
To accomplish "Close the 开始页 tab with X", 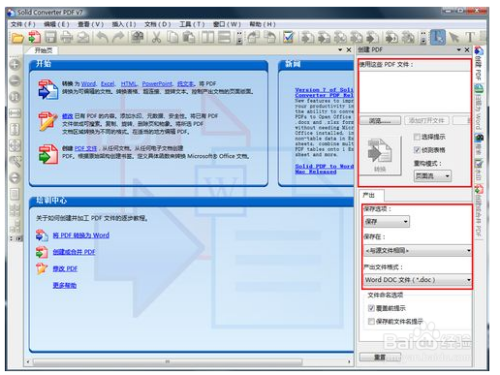I will (349, 50).
